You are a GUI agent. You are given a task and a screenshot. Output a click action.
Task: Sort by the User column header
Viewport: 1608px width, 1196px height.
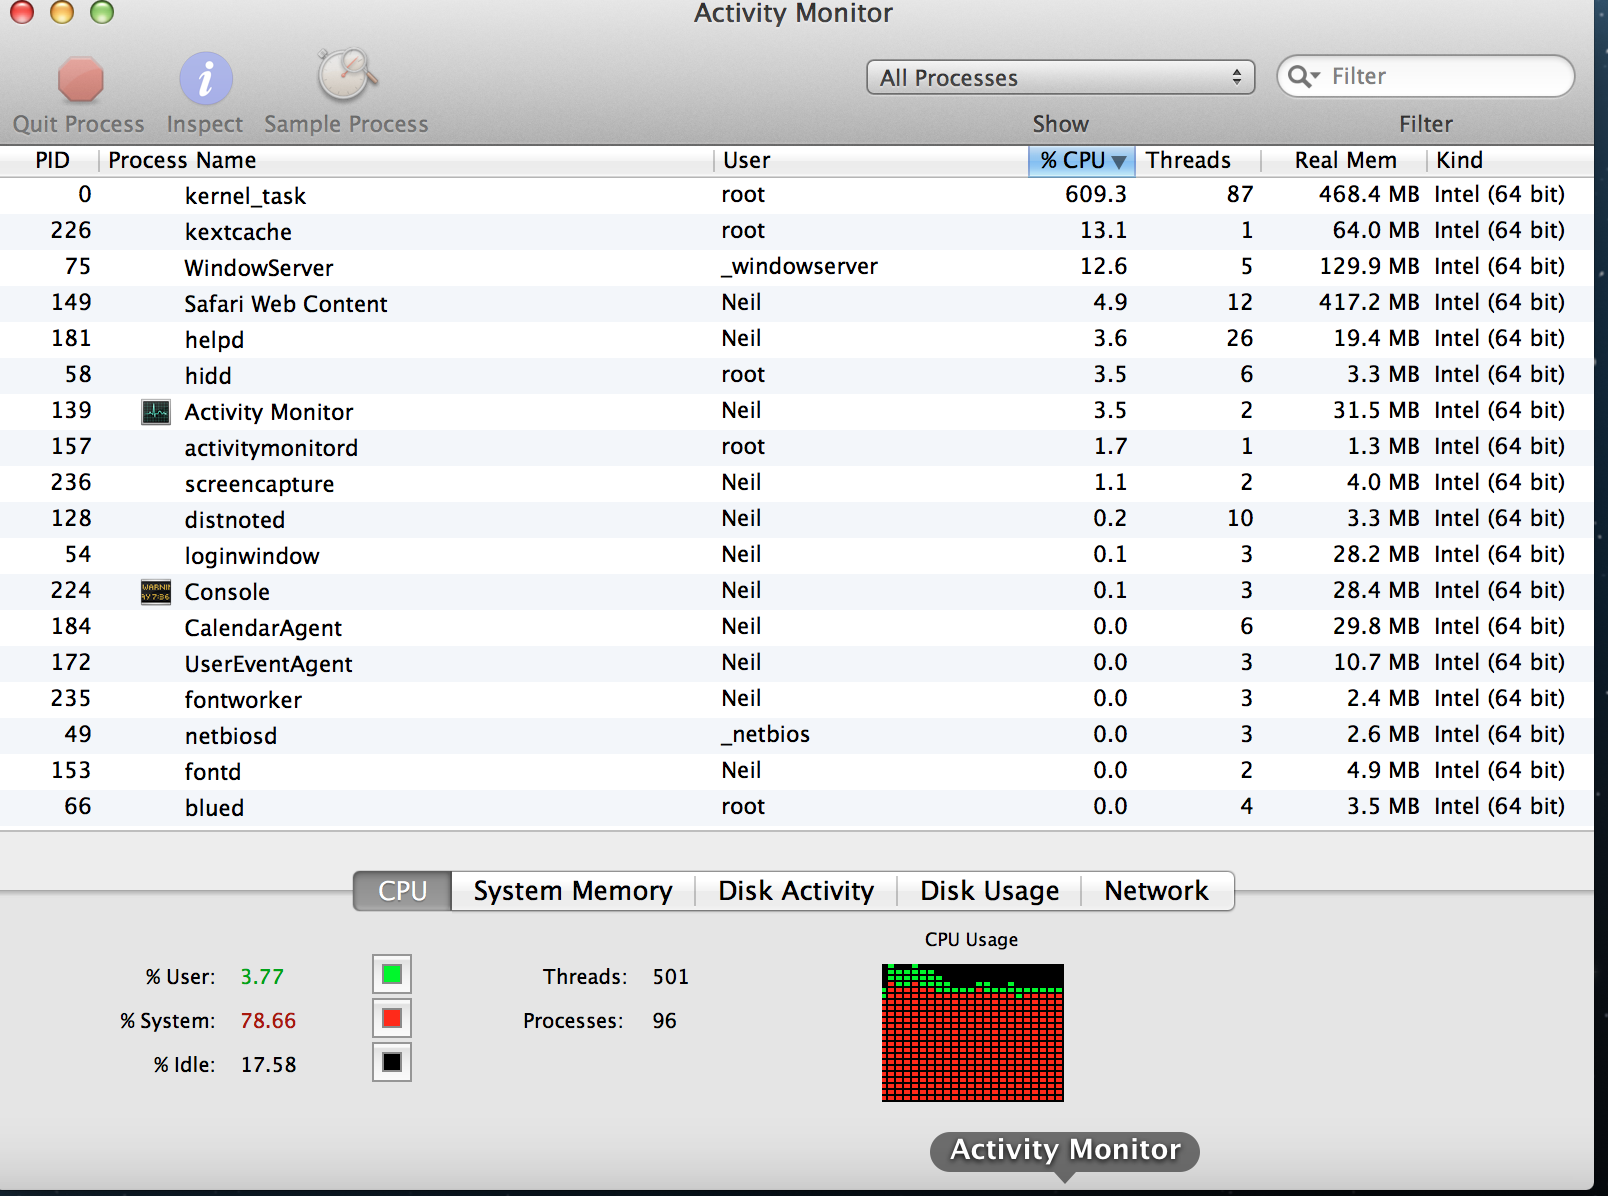pos(871,161)
